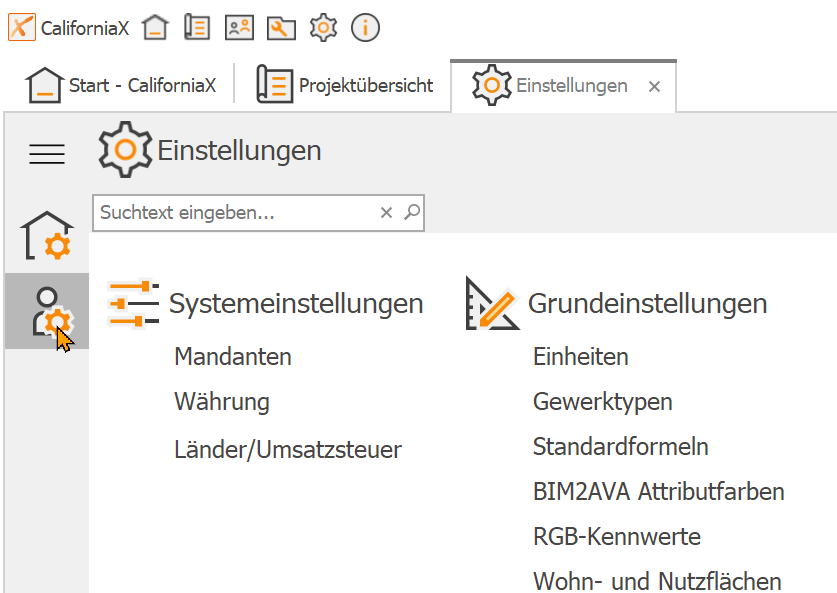Open the Währung settings link

222,401
